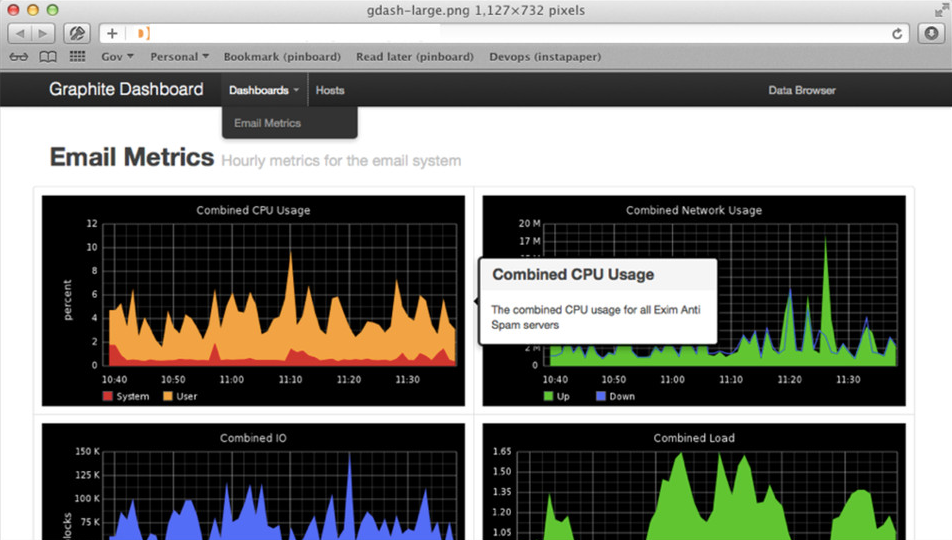This screenshot has width=952, height=540.
Task: Open the Reading List glasses icon
Action: click(x=18, y=57)
